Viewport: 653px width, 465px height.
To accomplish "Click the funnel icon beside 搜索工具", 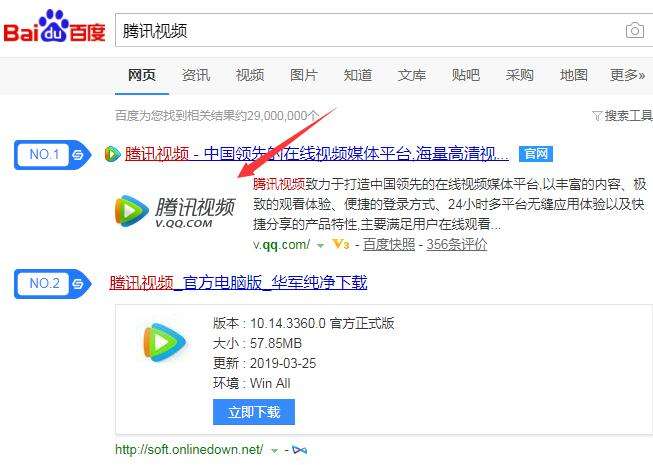I will coord(597,116).
